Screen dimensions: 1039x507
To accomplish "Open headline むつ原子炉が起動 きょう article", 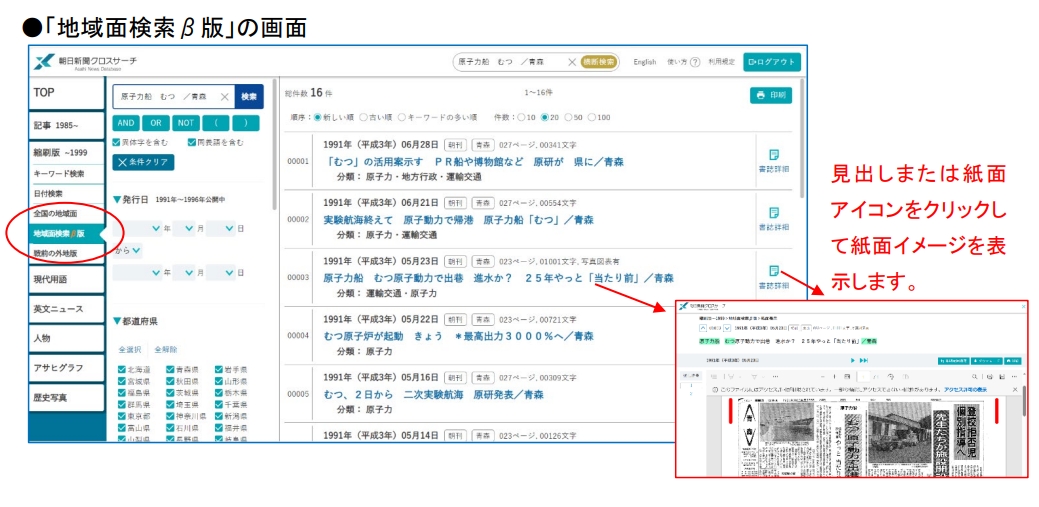I will click(459, 336).
